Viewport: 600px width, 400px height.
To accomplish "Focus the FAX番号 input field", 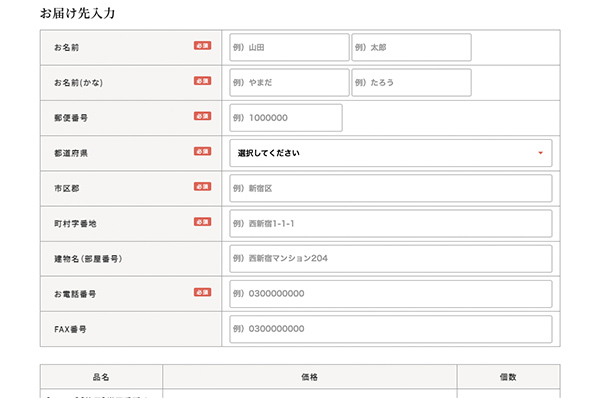I will [x=390, y=329].
